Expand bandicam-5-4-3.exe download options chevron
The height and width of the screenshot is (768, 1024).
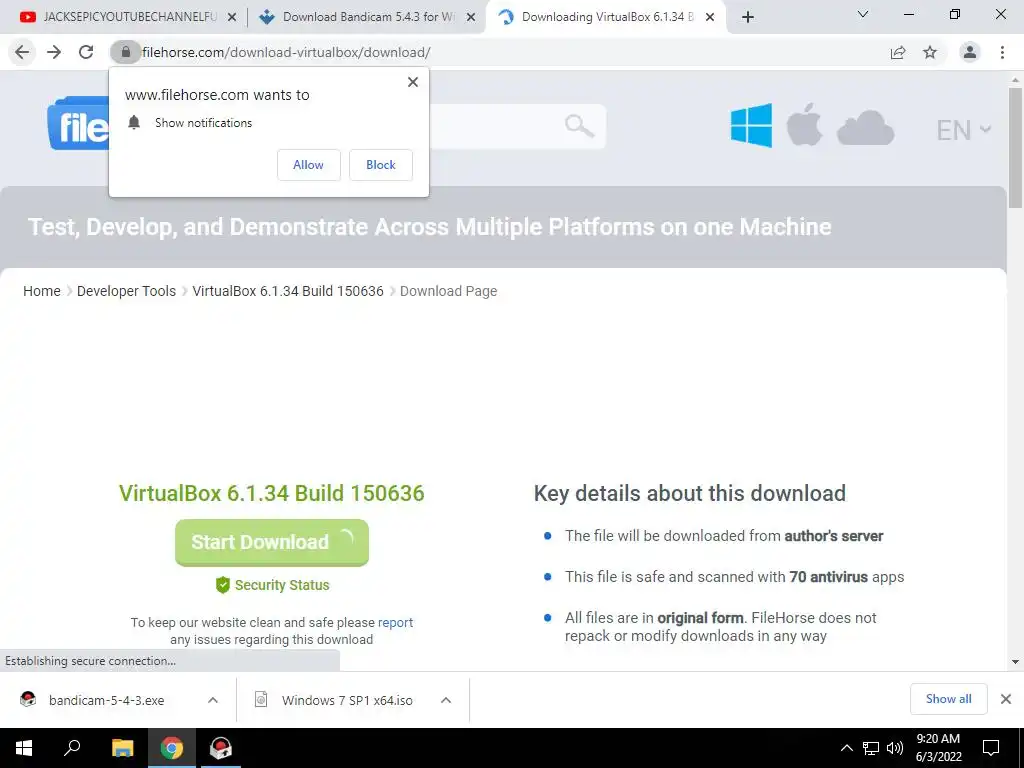213,700
